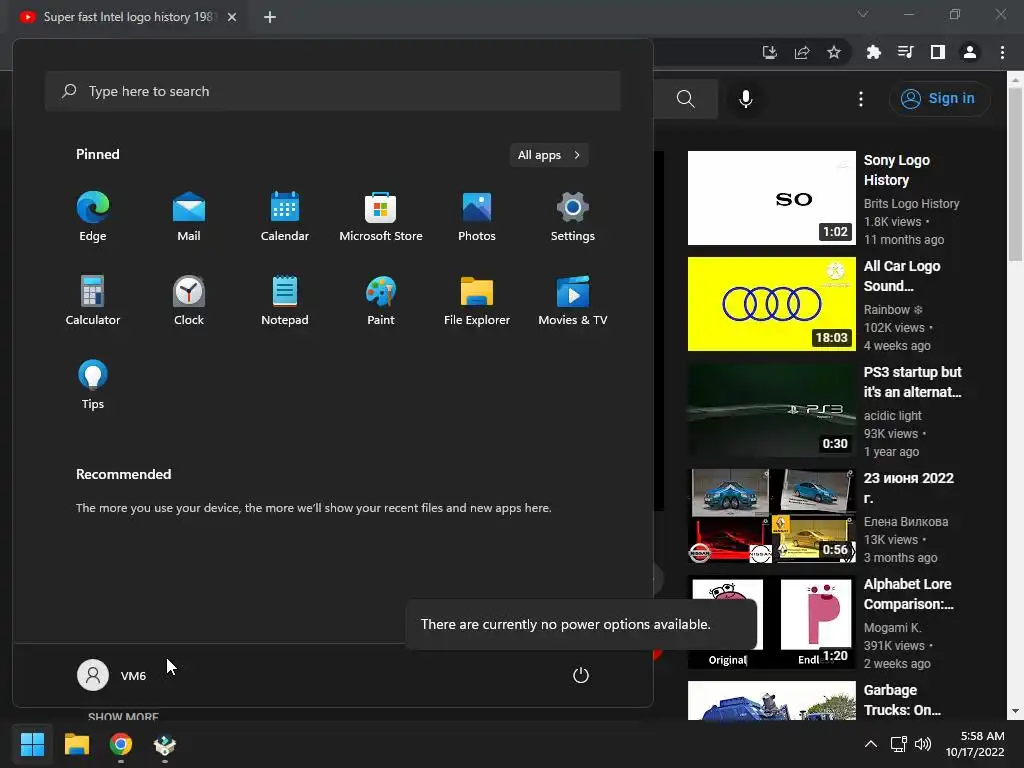Click the Windows Start button on taskbar
This screenshot has height=768, width=1024.
(32, 744)
